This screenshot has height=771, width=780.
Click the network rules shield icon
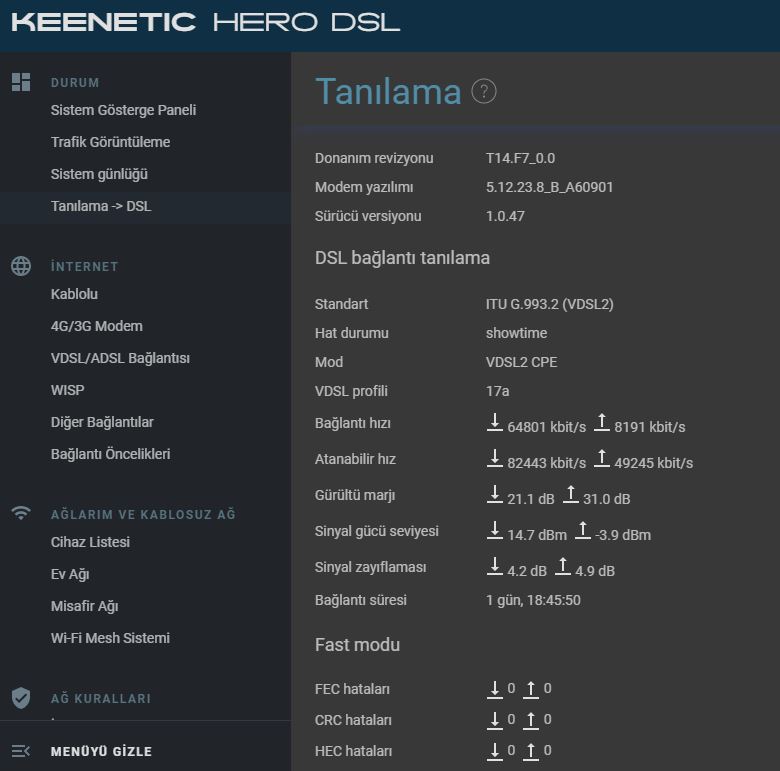click(21, 698)
